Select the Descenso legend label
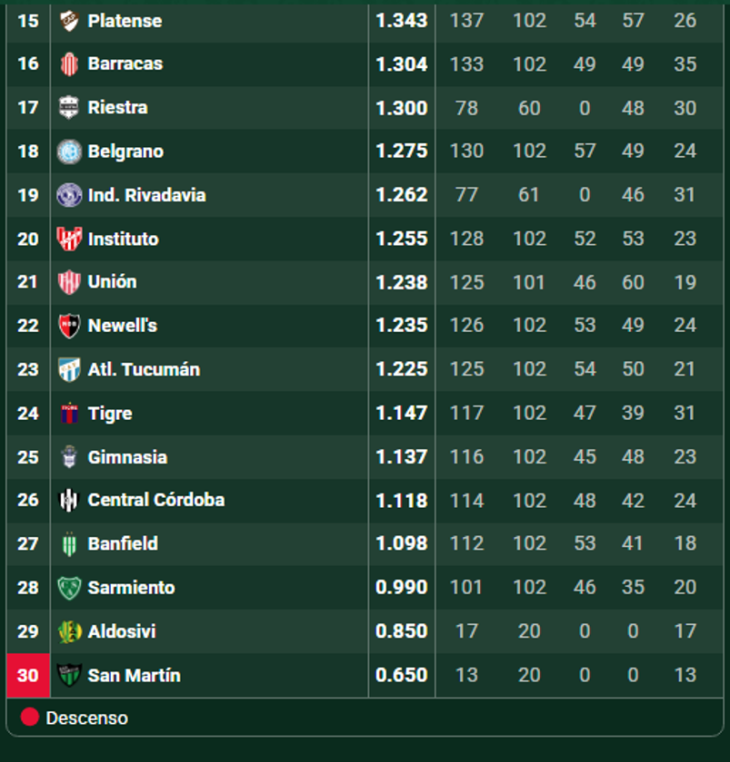This screenshot has width=730, height=762. (87, 718)
